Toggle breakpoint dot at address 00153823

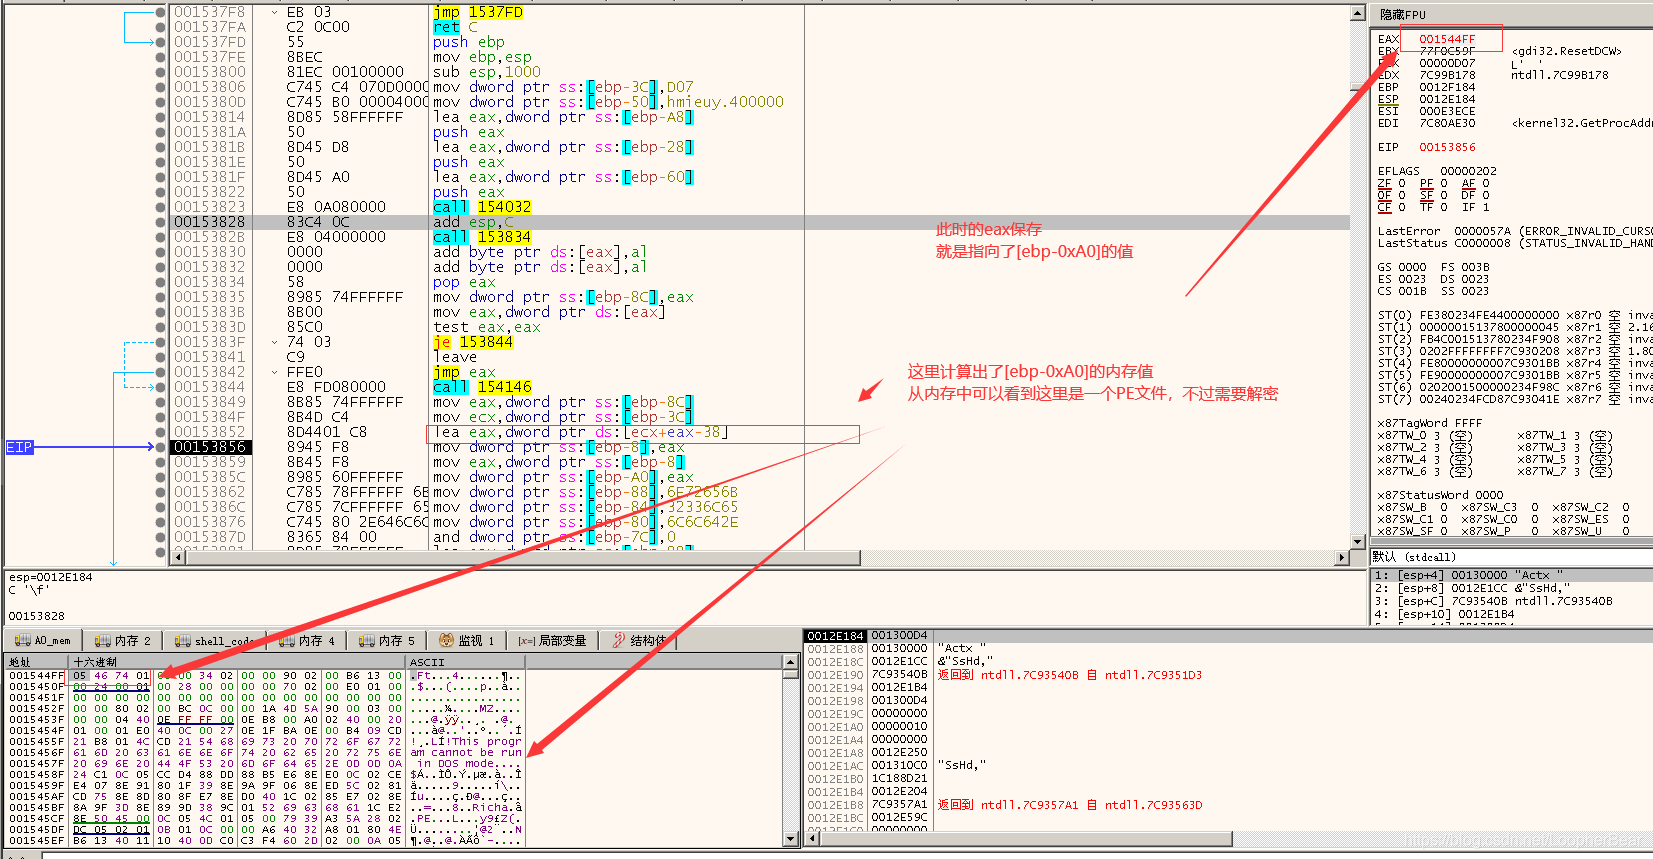click(161, 207)
